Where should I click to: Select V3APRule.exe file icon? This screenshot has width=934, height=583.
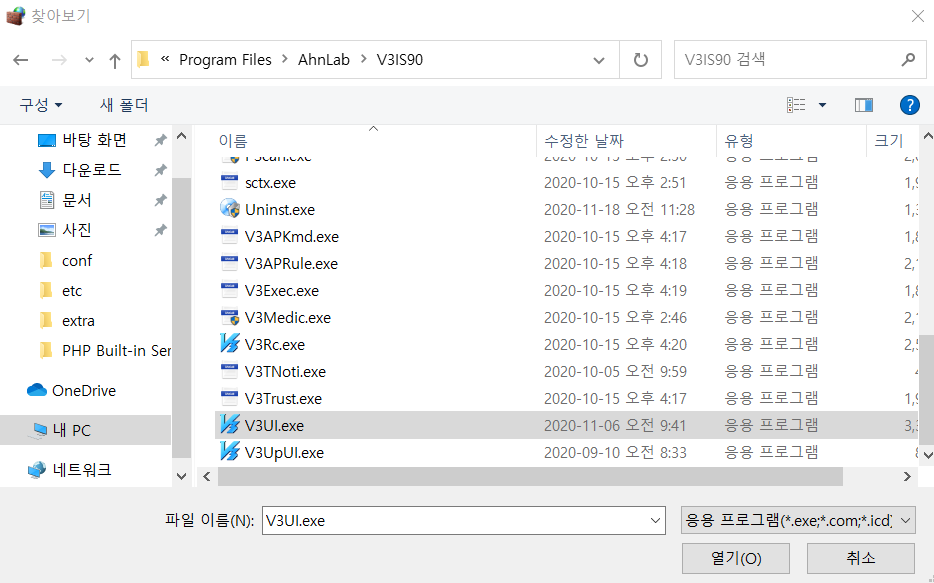click(229, 263)
